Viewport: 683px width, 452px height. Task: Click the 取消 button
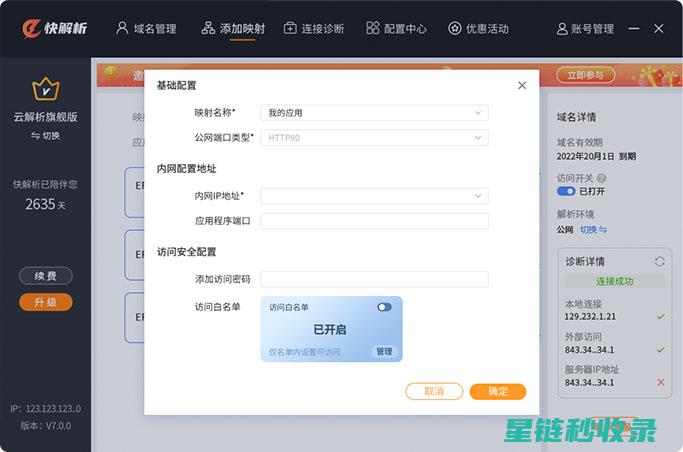point(434,391)
